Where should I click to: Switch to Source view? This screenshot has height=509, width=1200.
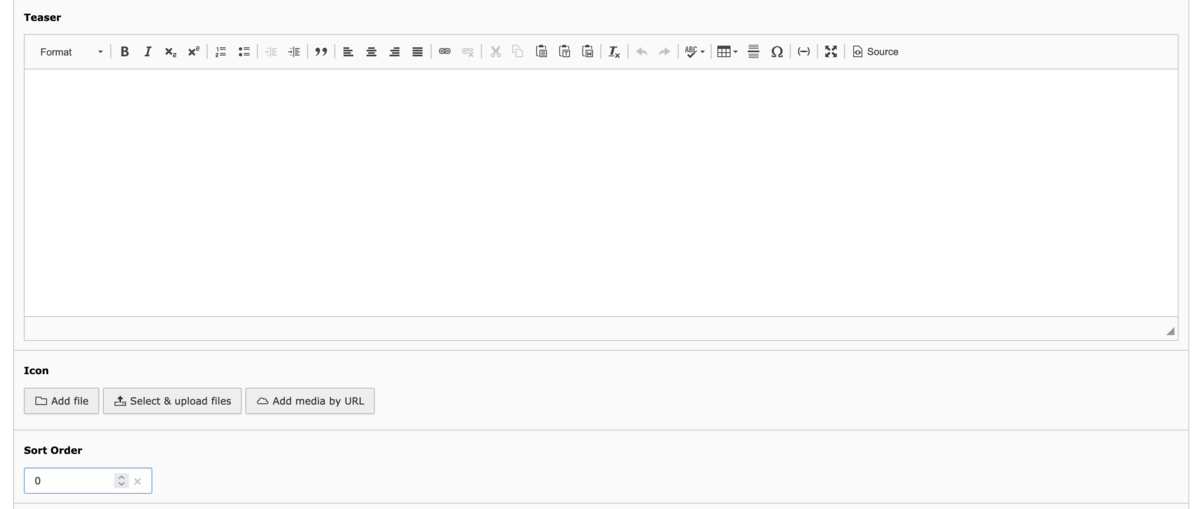point(876,52)
